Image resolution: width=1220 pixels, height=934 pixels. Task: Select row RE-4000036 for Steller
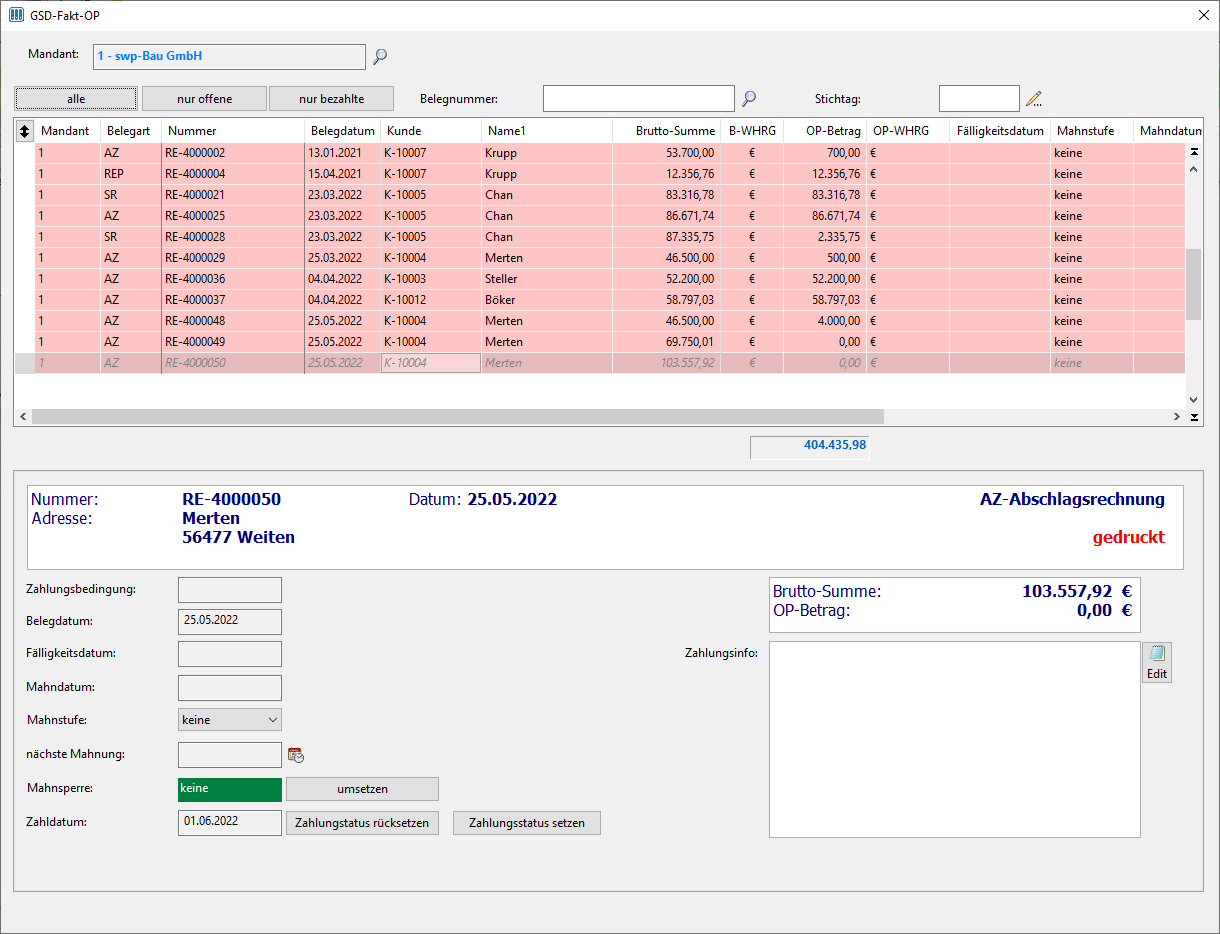click(610, 279)
